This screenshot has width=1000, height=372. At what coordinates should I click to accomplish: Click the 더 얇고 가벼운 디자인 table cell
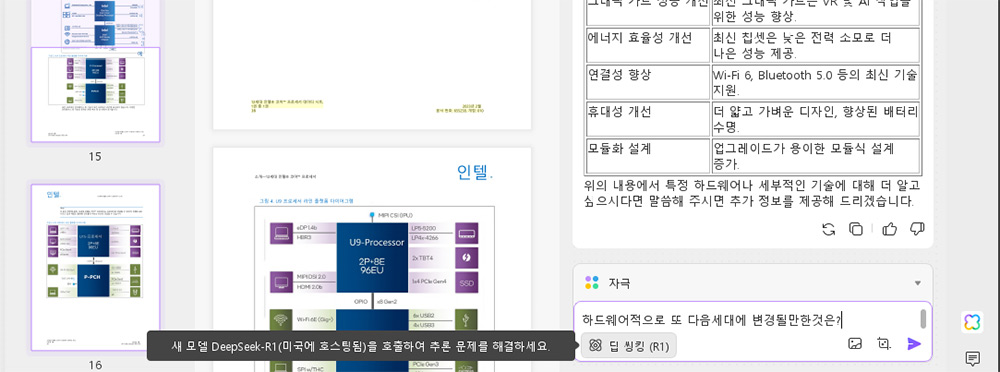pos(816,119)
